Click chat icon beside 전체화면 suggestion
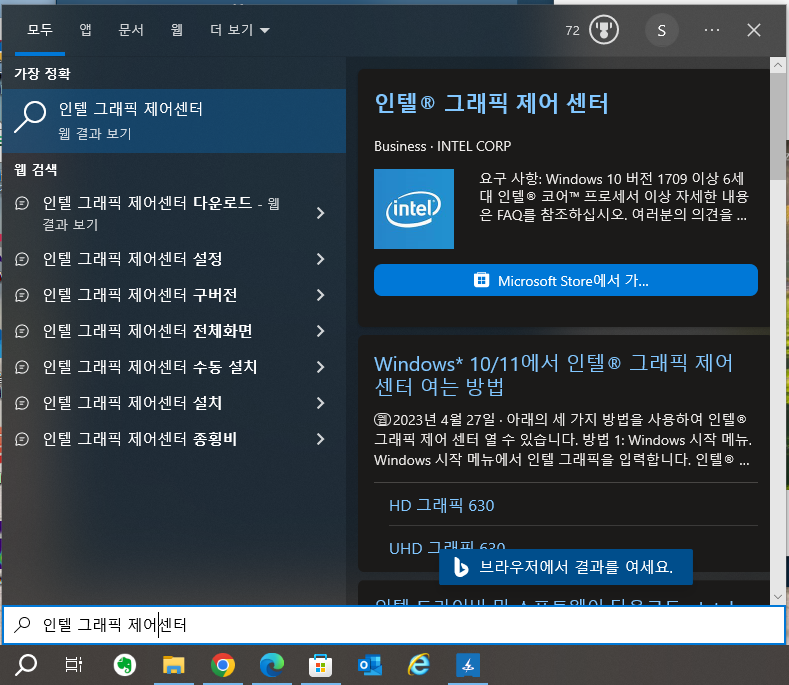789x685 pixels. (22, 331)
